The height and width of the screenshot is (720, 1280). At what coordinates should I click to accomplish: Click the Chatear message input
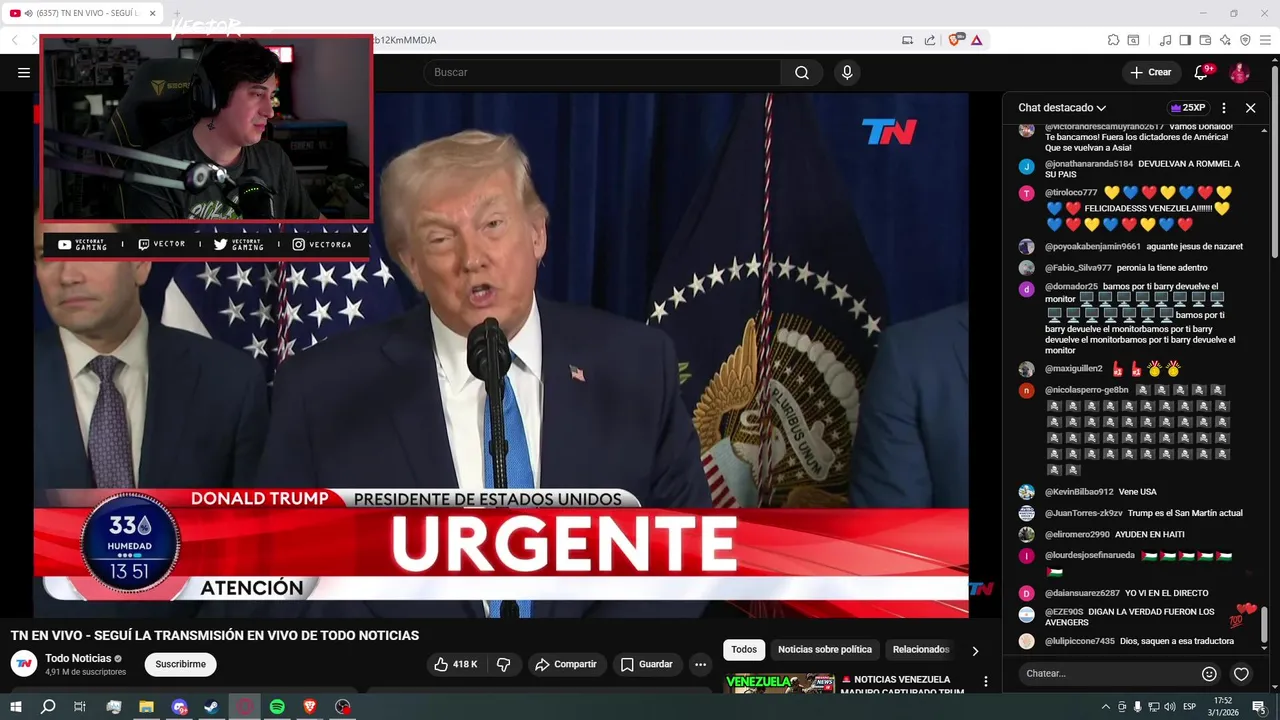[1108, 674]
